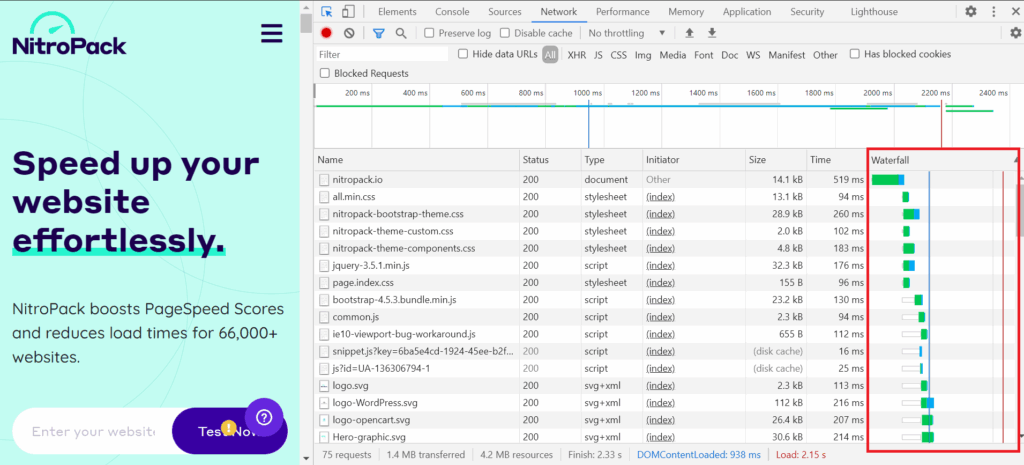The image size is (1024, 465).
Task: Stop recording network log red button
Action: click(x=327, y=33)
